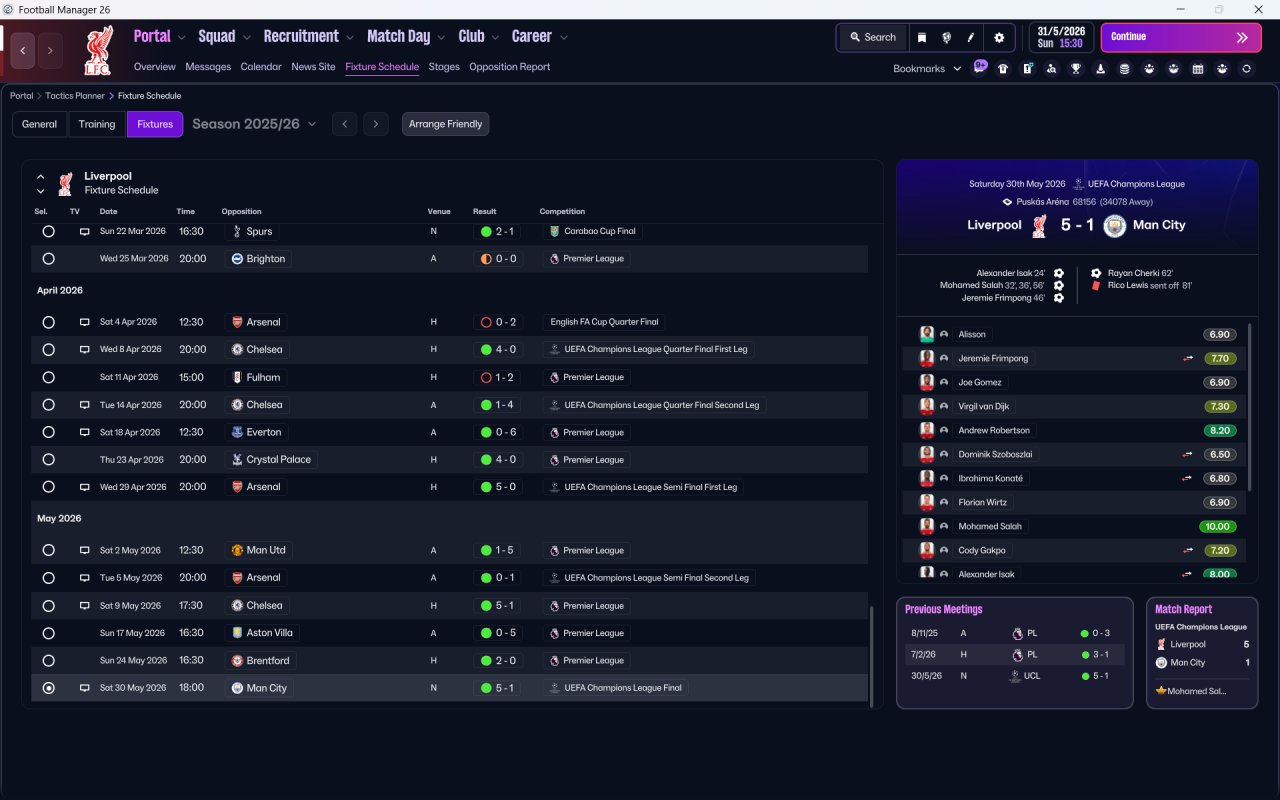Select the radio button for the Everton fixture
The height and width of the screenshot is (800, 1280).
click(x=49, y=432)
